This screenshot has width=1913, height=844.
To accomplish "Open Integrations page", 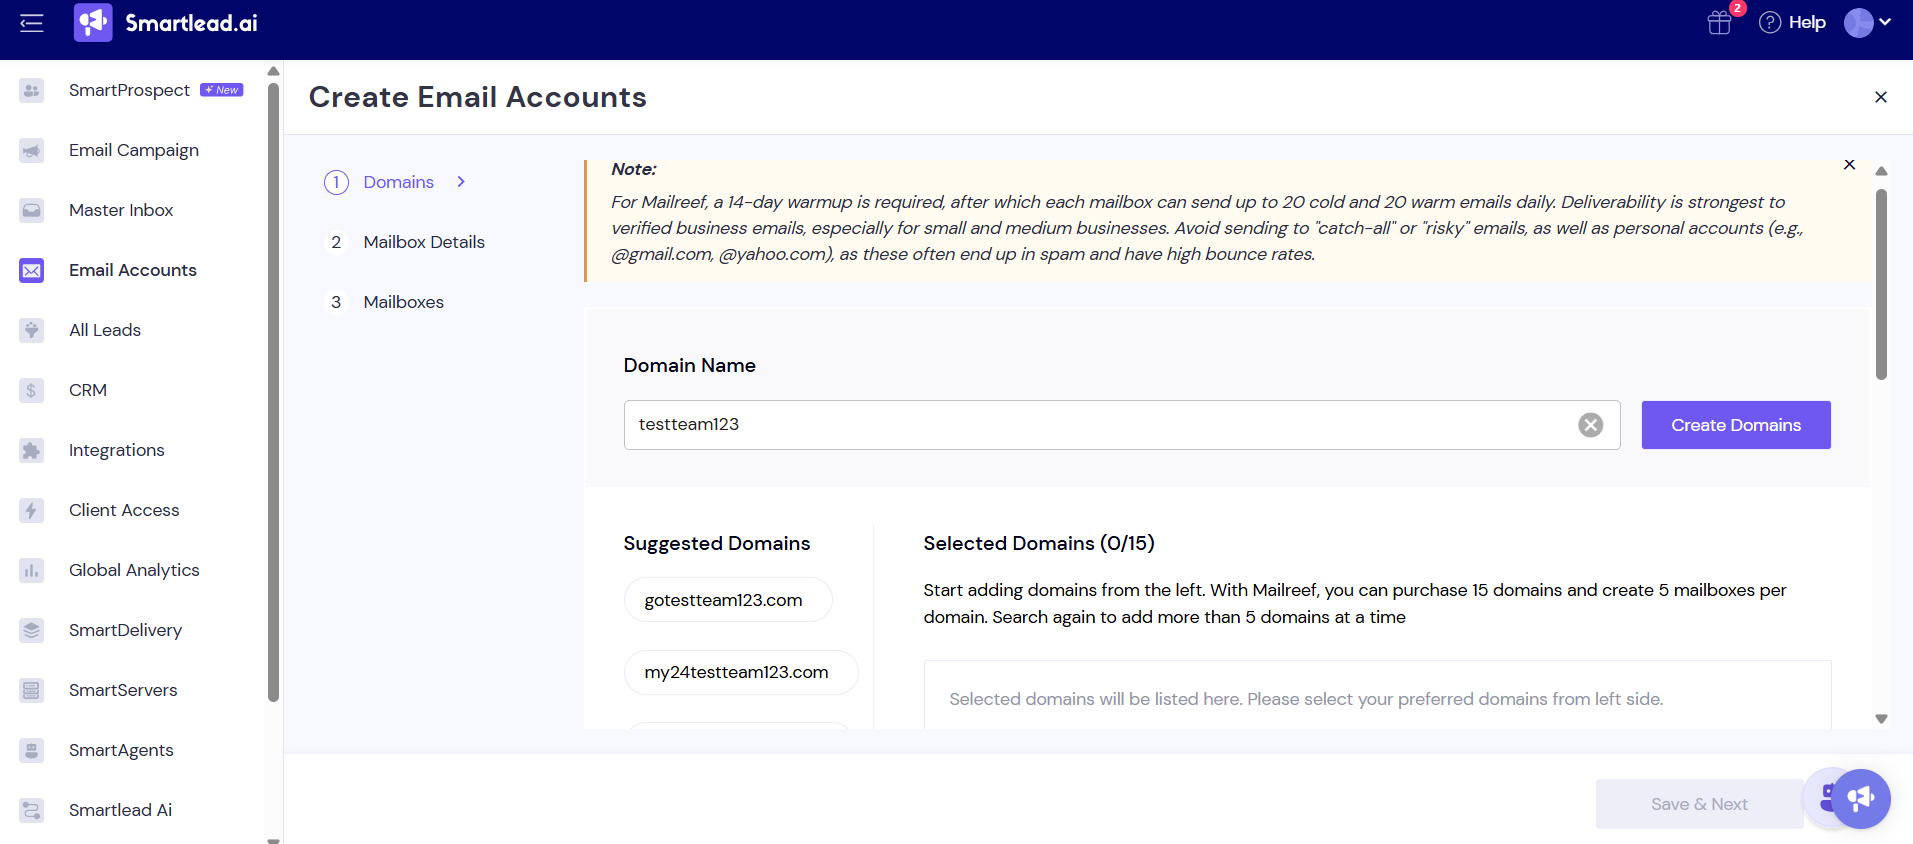I will [x=117, y=450].
